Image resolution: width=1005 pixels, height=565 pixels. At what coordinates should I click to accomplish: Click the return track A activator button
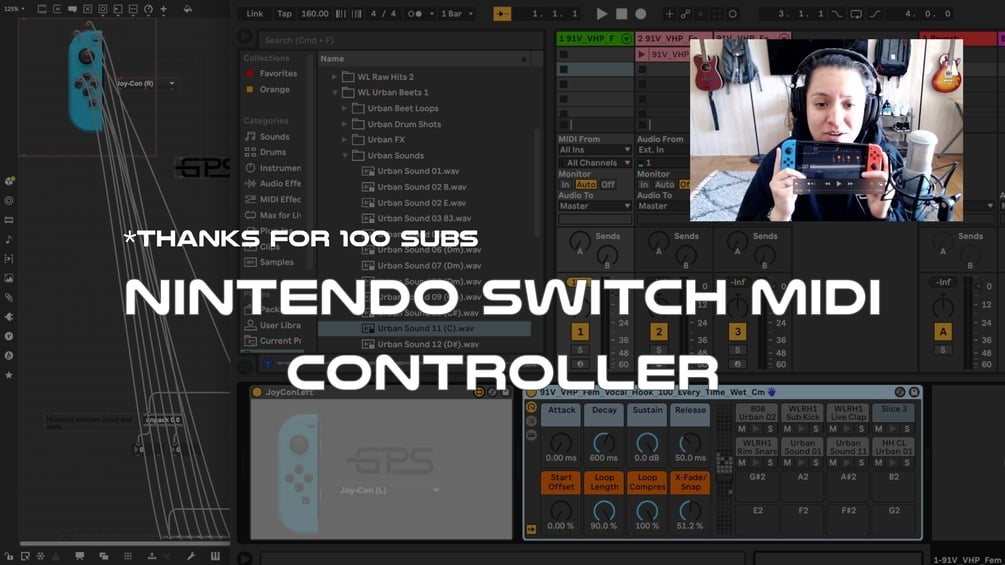tap(943, 331)
